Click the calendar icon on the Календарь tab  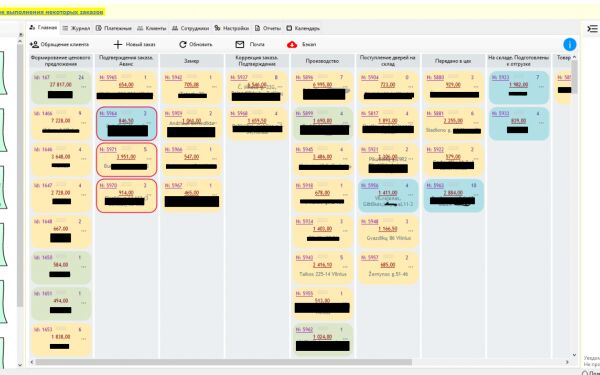coord(289,28)
